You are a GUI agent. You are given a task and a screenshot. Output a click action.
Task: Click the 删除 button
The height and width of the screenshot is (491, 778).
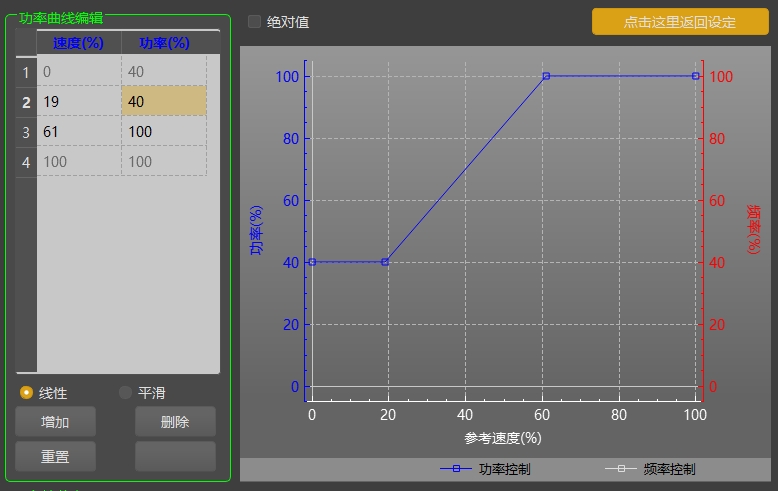[x=175, y=422]
